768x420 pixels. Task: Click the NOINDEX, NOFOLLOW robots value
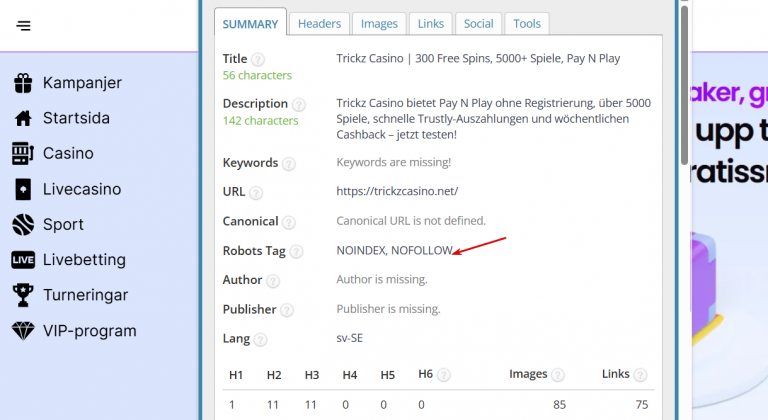(394, 250)
